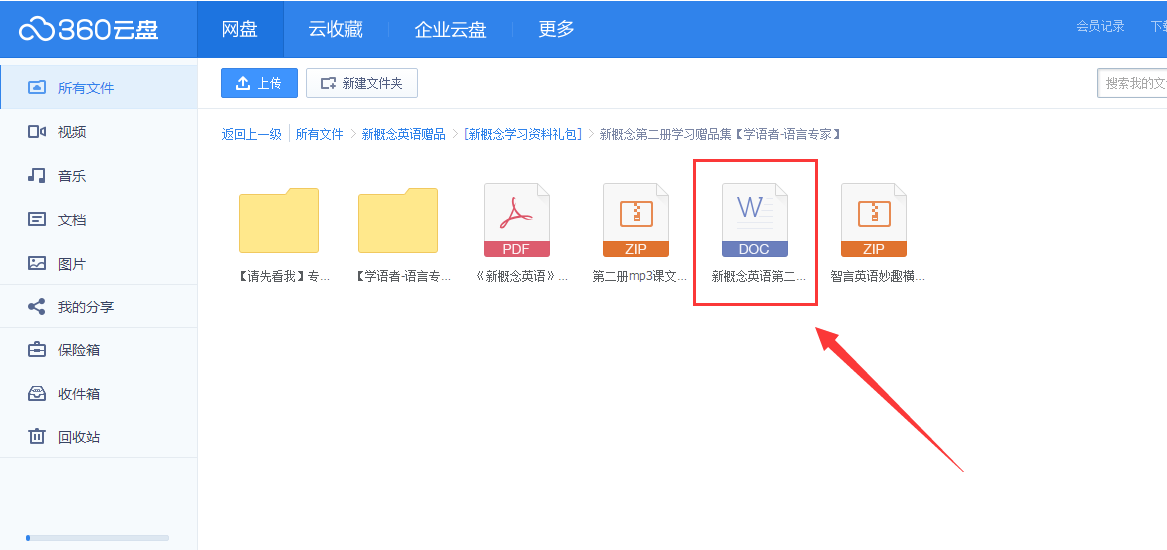Switch to the 企业云盘 tab
This screenshot has width=1167, height=550.
[x=450, y=29]
